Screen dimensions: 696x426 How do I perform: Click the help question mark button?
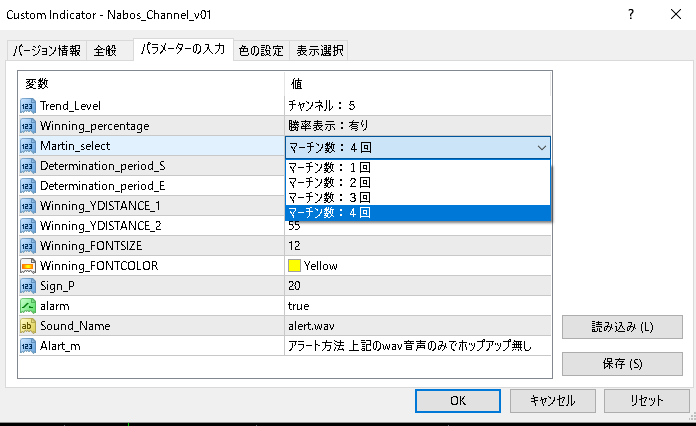(x=631, y=15)
